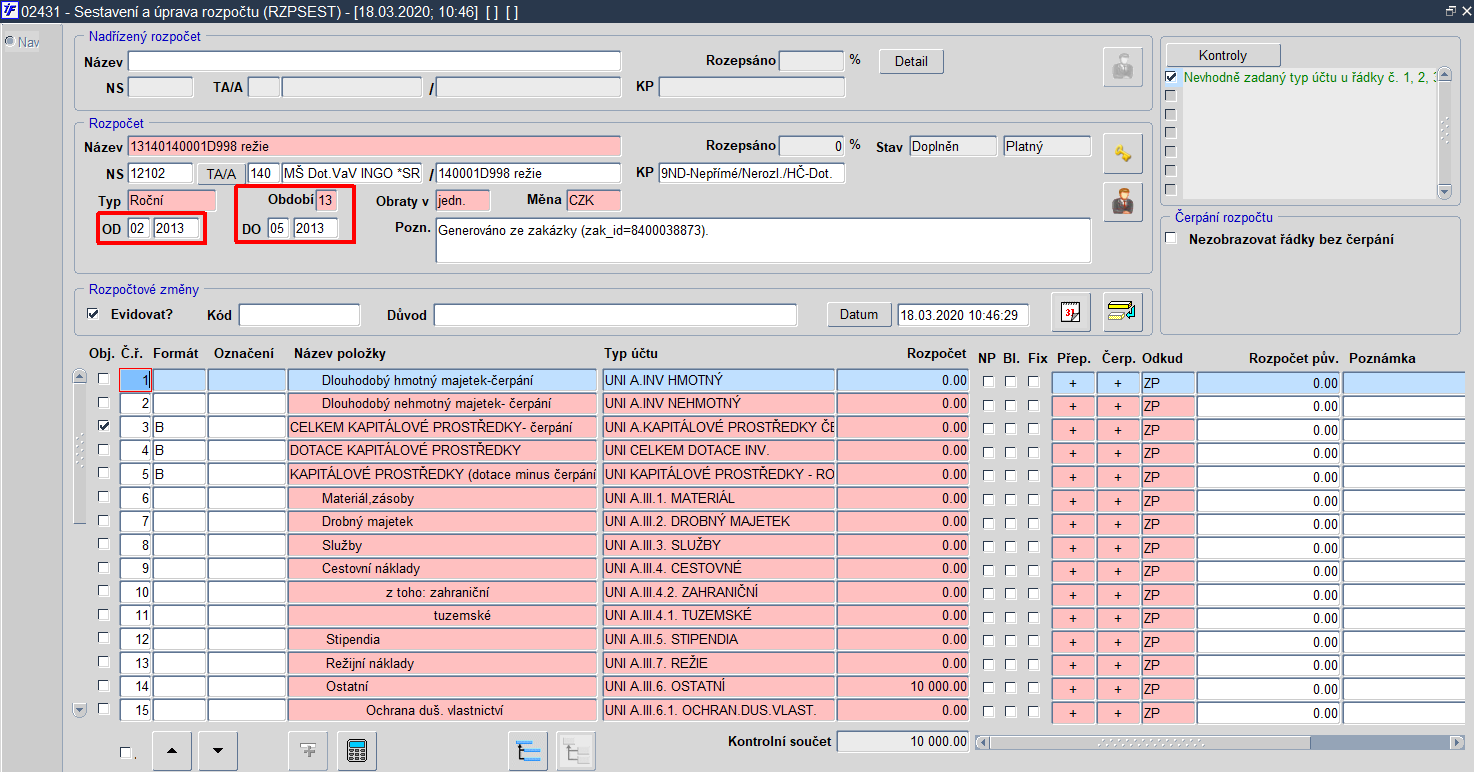
Task: Click Formát cell B in row 4
Action: coord(179,450)
